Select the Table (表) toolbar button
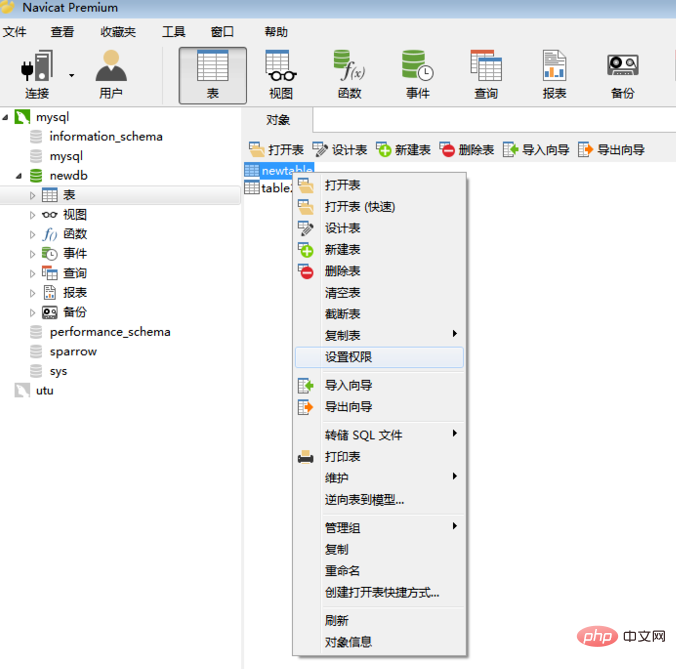Viewport: 676px width, 669px height. point(213,75)
